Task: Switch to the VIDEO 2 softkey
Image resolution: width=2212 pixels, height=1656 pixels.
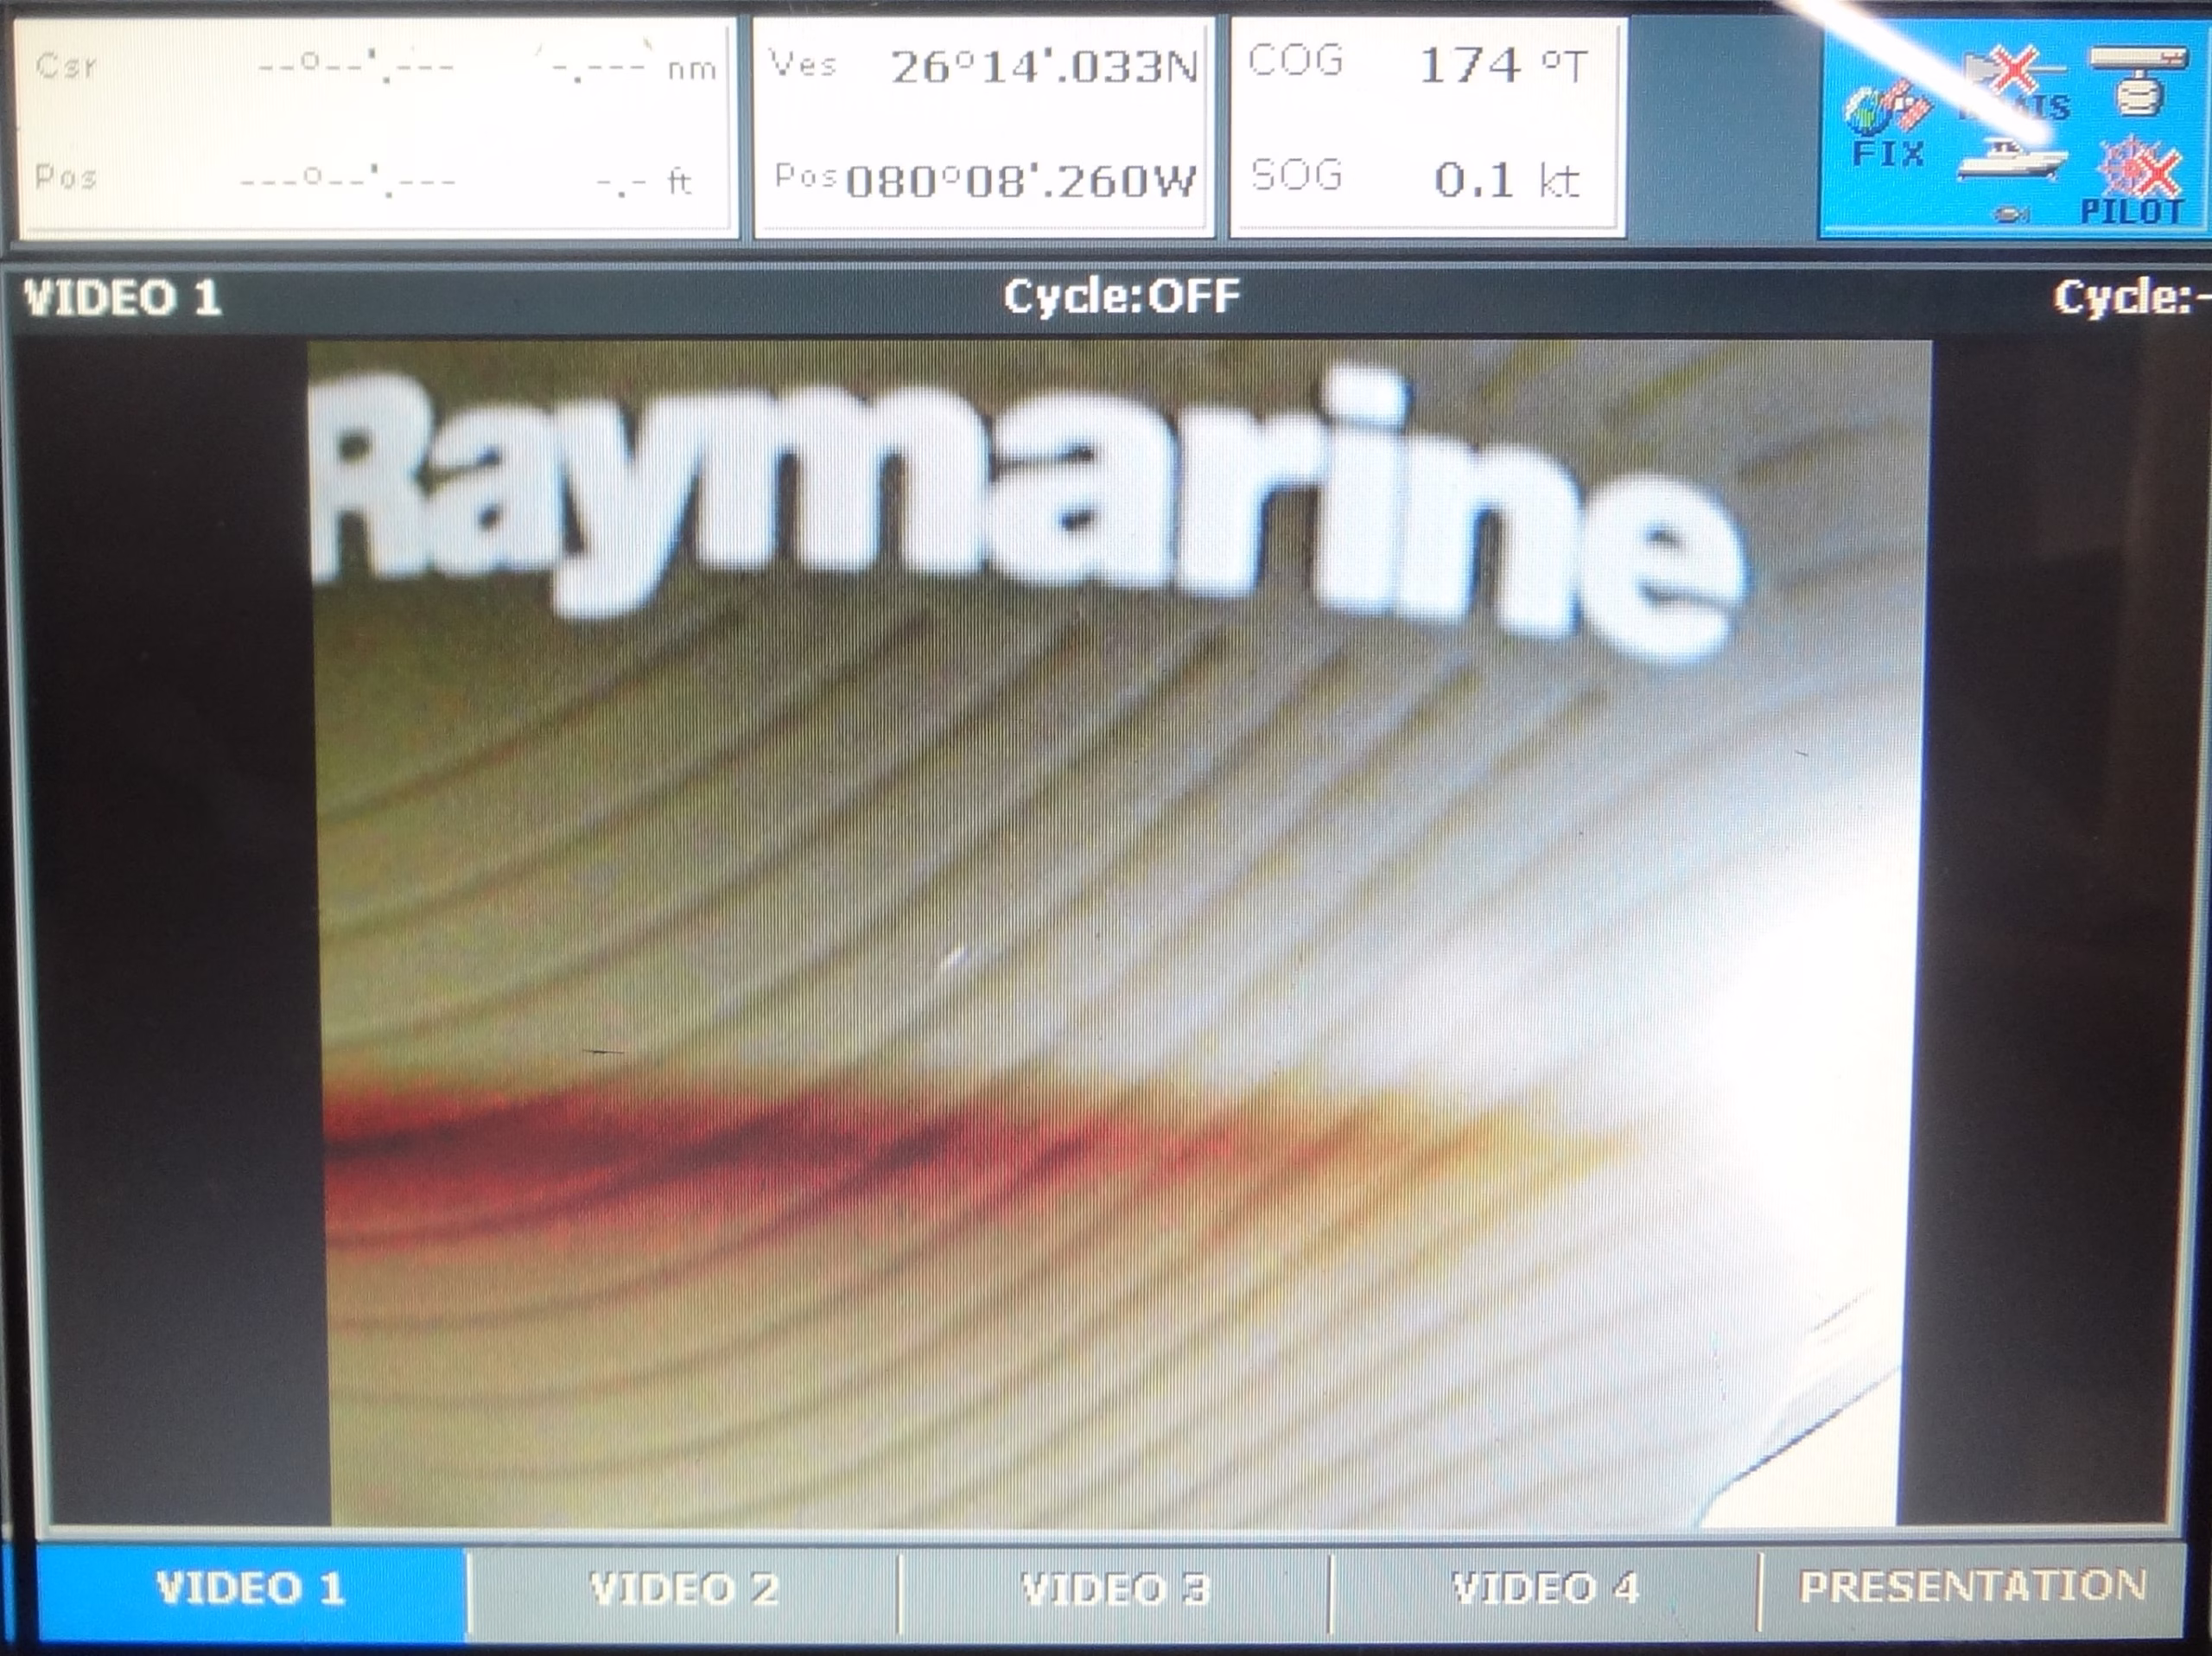Action: pyautogui.click(x=684, y=1588)
